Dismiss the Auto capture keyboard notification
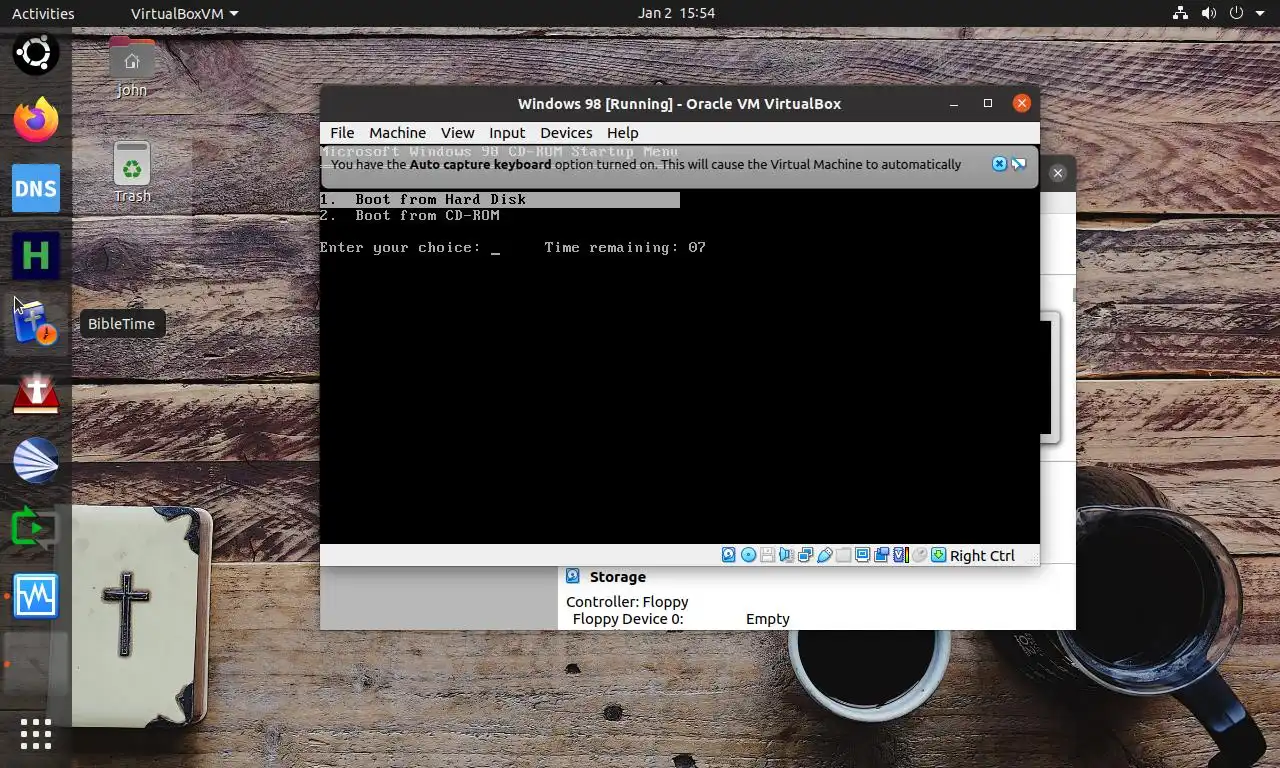Screen dimensions: 1280x768 click(999, 164)
